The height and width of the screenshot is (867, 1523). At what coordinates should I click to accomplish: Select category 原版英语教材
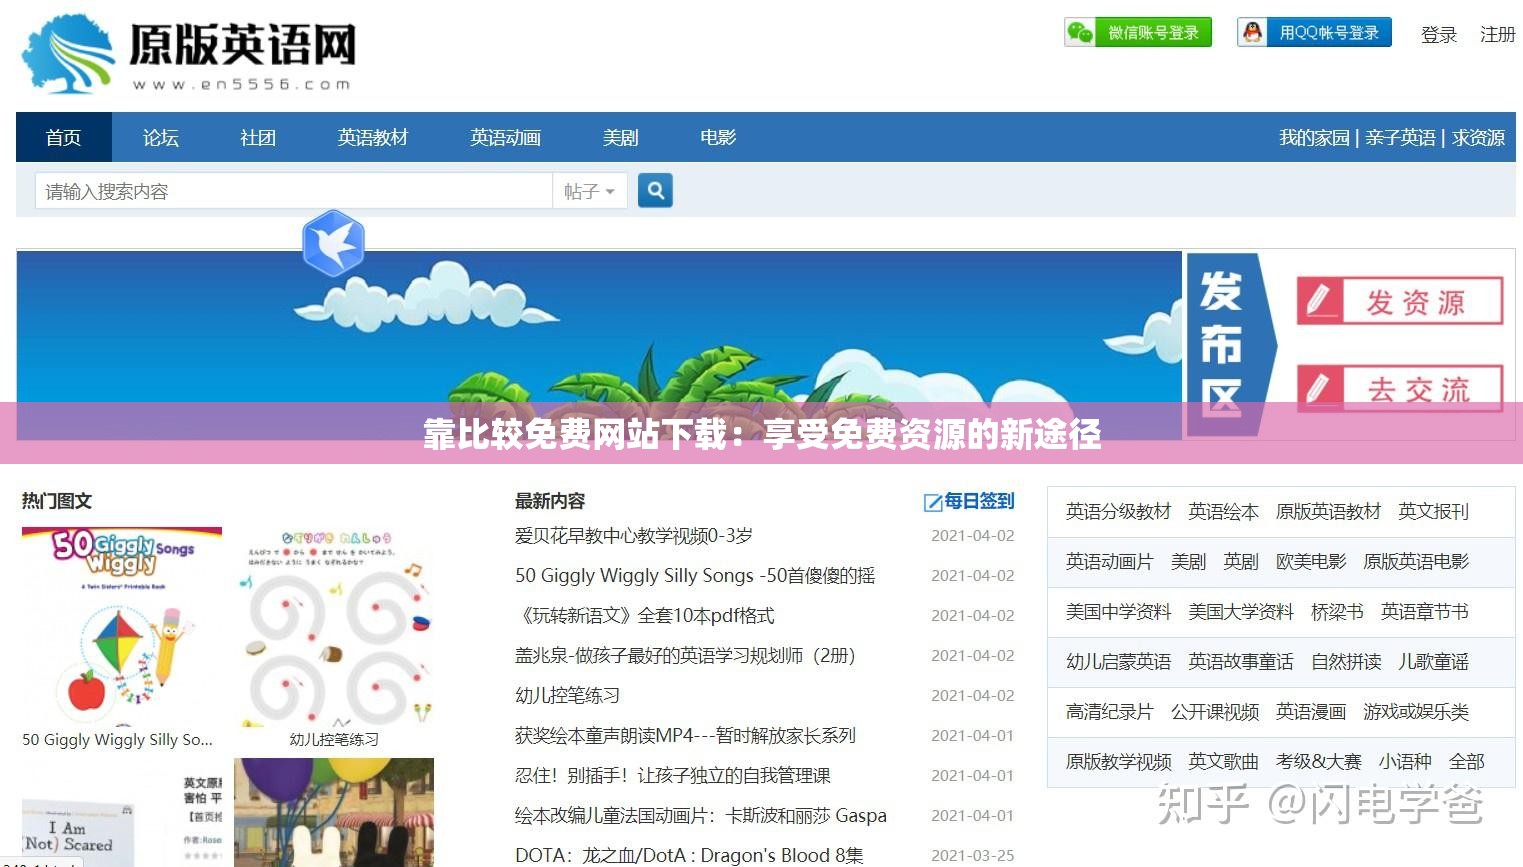click(1328, 512)
